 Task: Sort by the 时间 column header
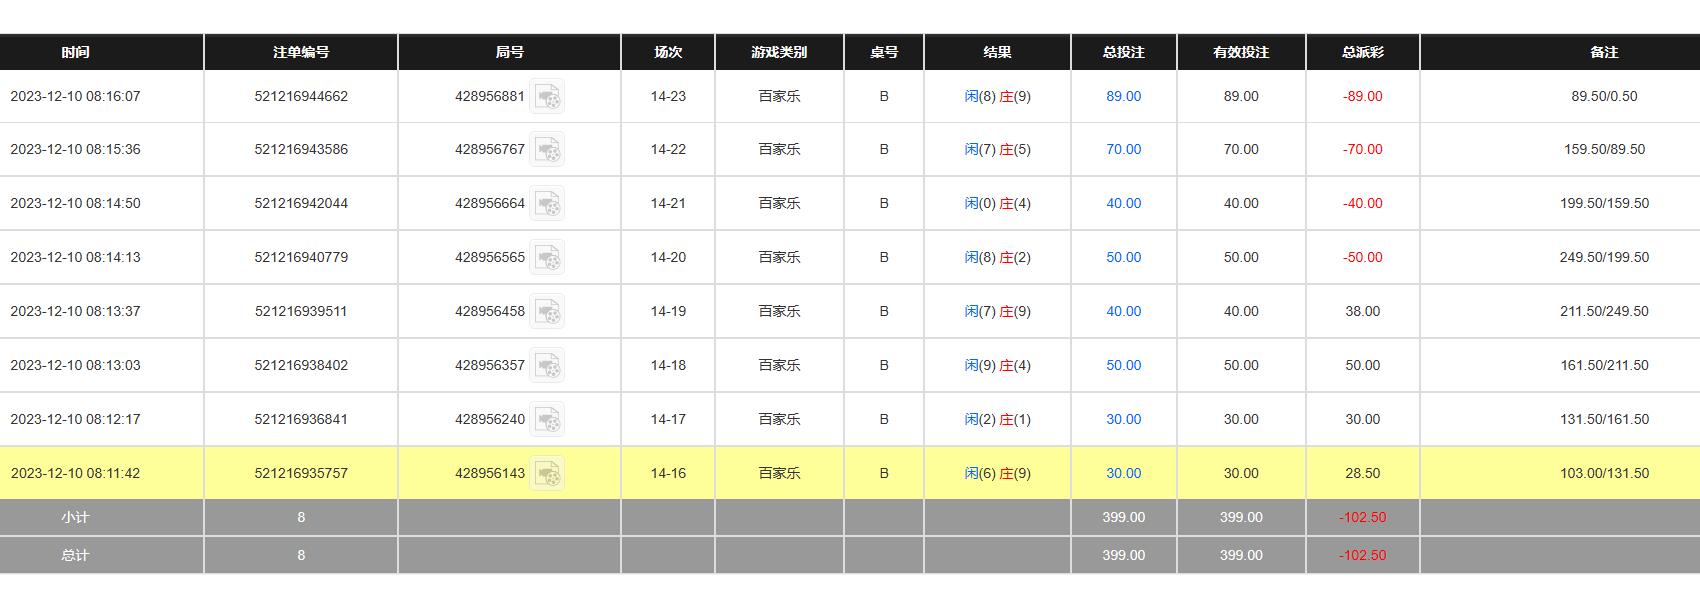pos(75,52)
